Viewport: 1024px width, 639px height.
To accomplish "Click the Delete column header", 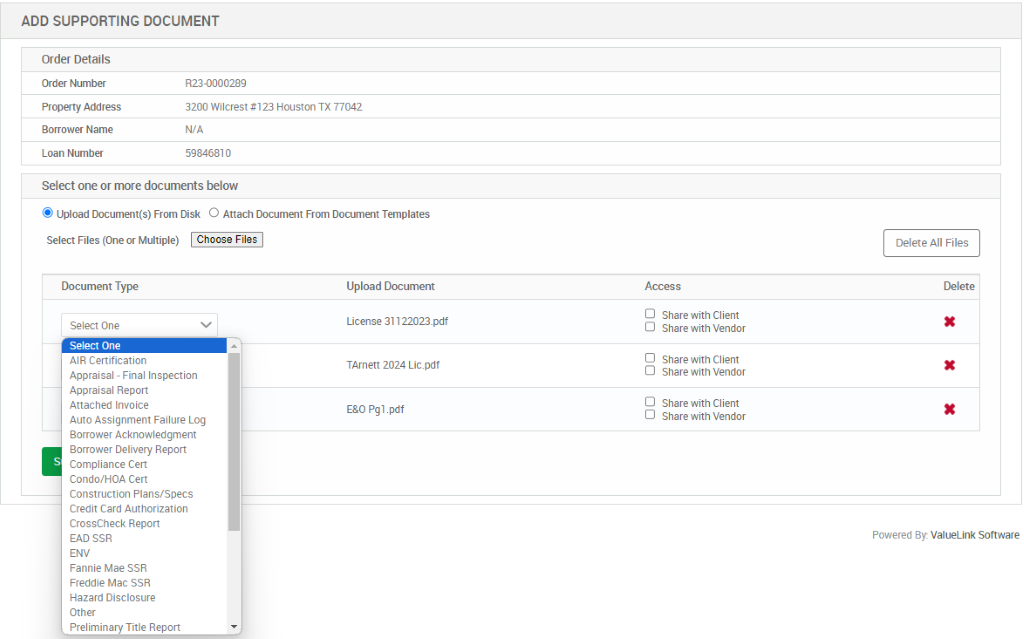I will [959, 286].
